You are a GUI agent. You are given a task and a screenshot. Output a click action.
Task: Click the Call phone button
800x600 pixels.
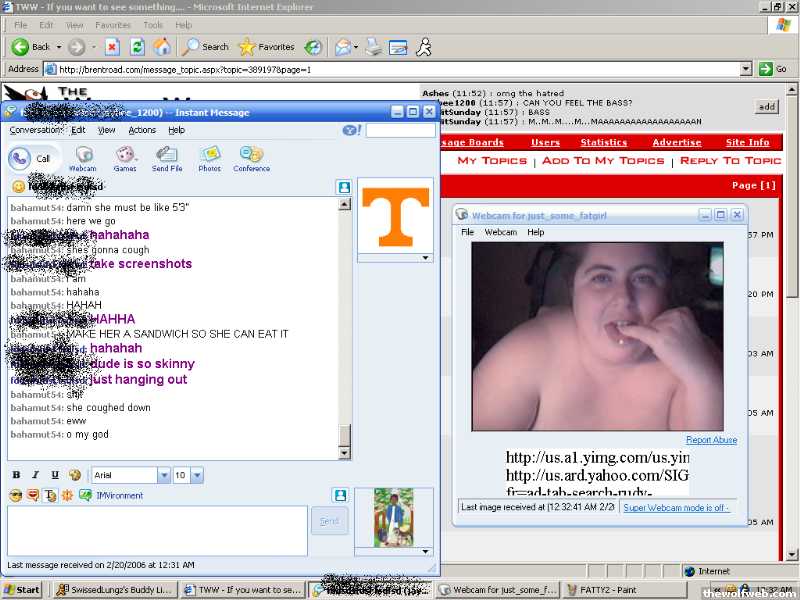[32, 158]
